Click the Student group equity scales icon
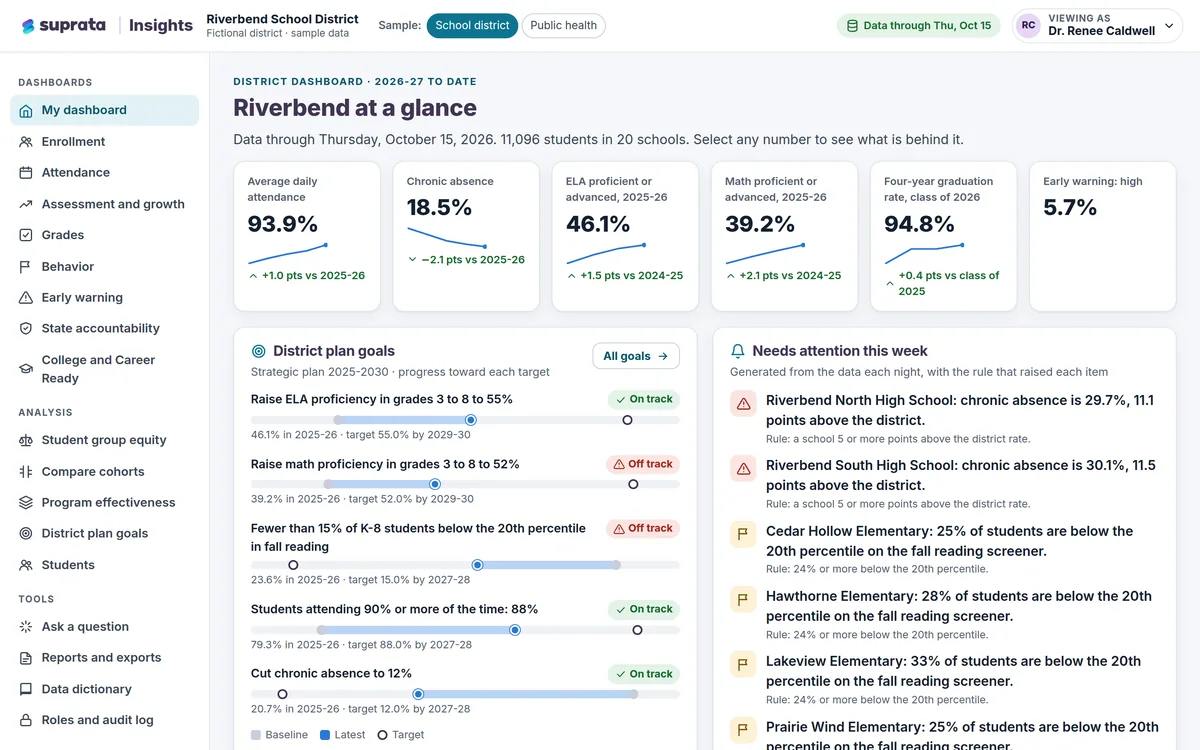This screenshot has width=1200, height=750. coord(26,440)
